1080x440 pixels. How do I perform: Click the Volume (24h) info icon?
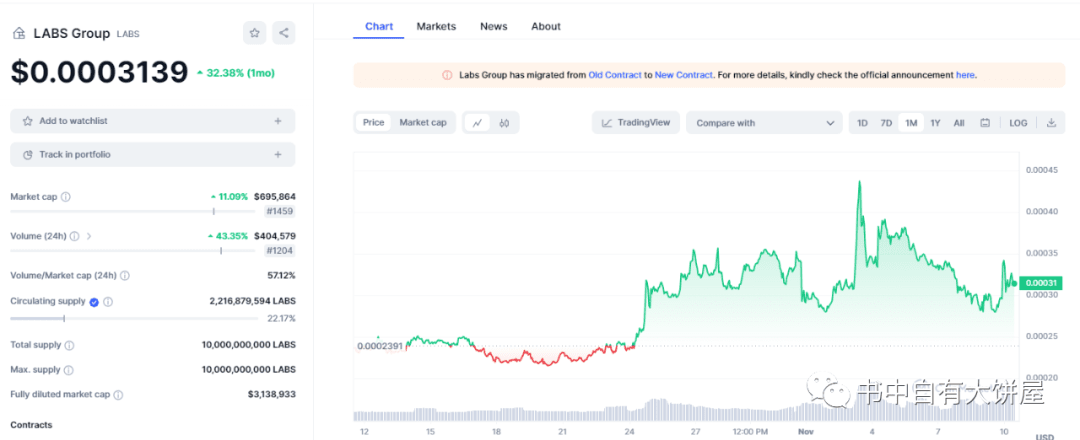[x=74, y=236]
